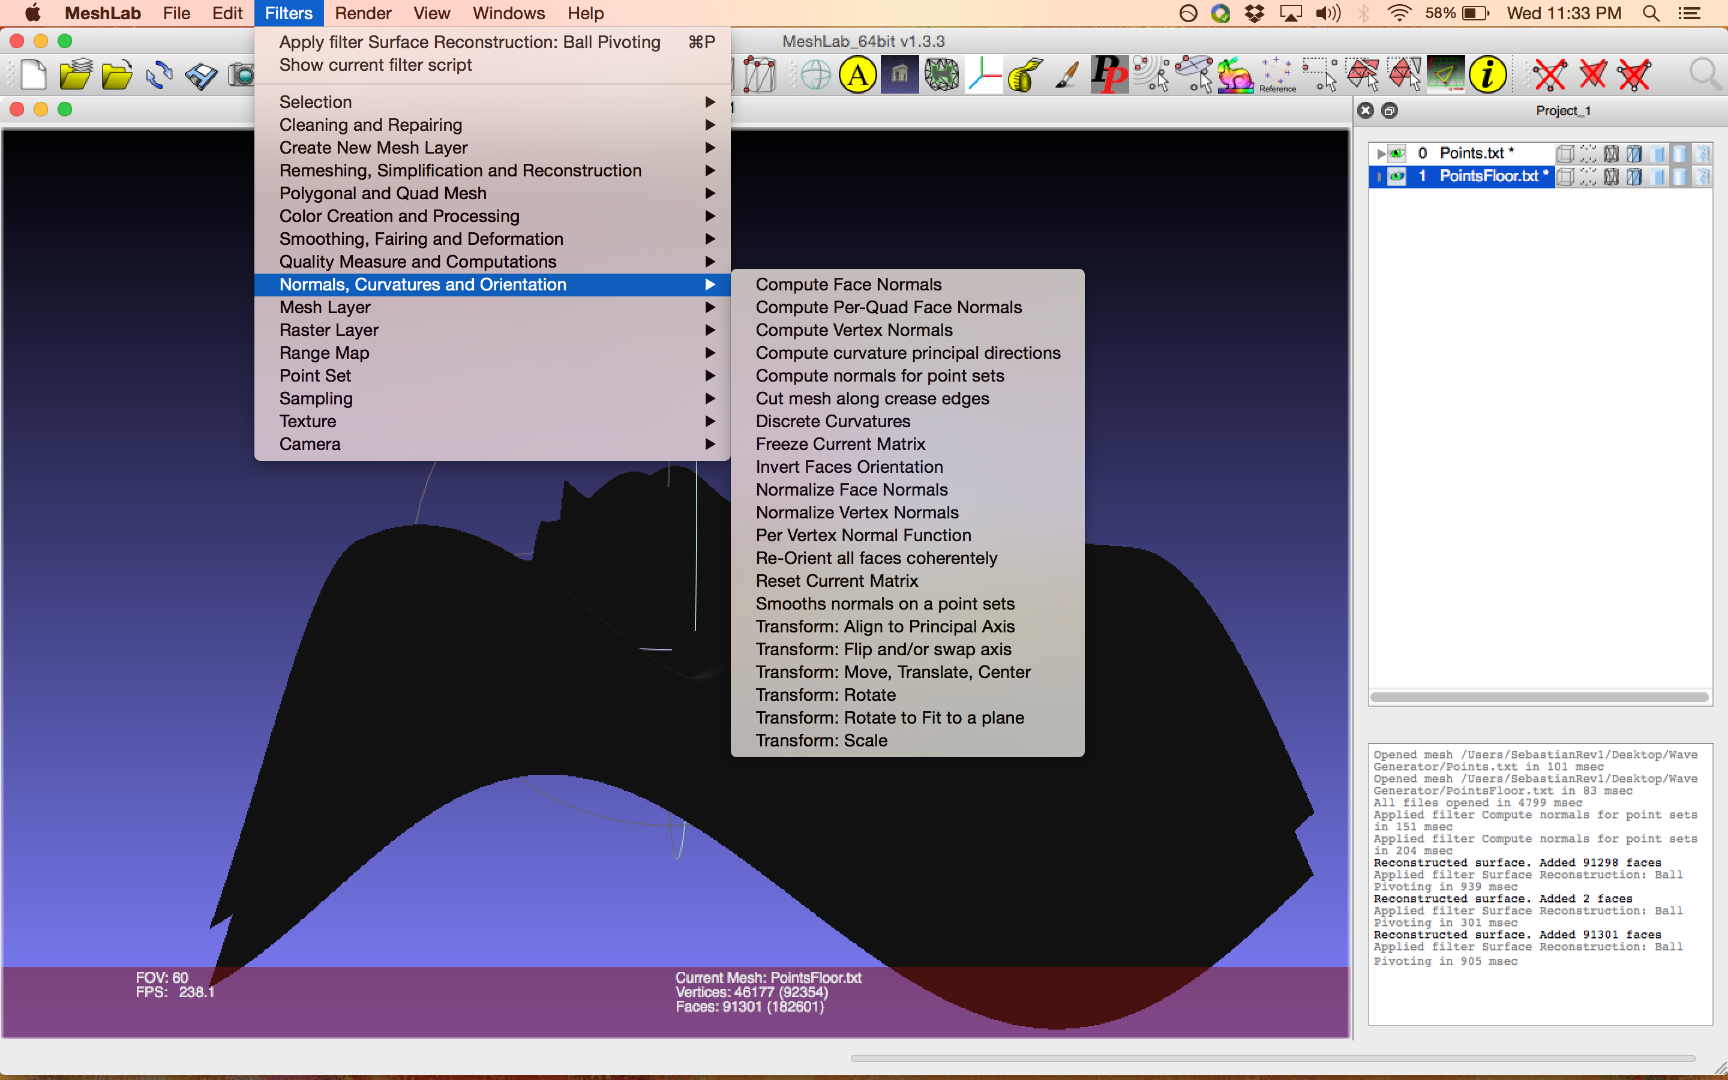The height and width of the screenshot is (1080, 1728).
Task: Select the paintbrush Z-painting tool
Action: point(1067,75)
